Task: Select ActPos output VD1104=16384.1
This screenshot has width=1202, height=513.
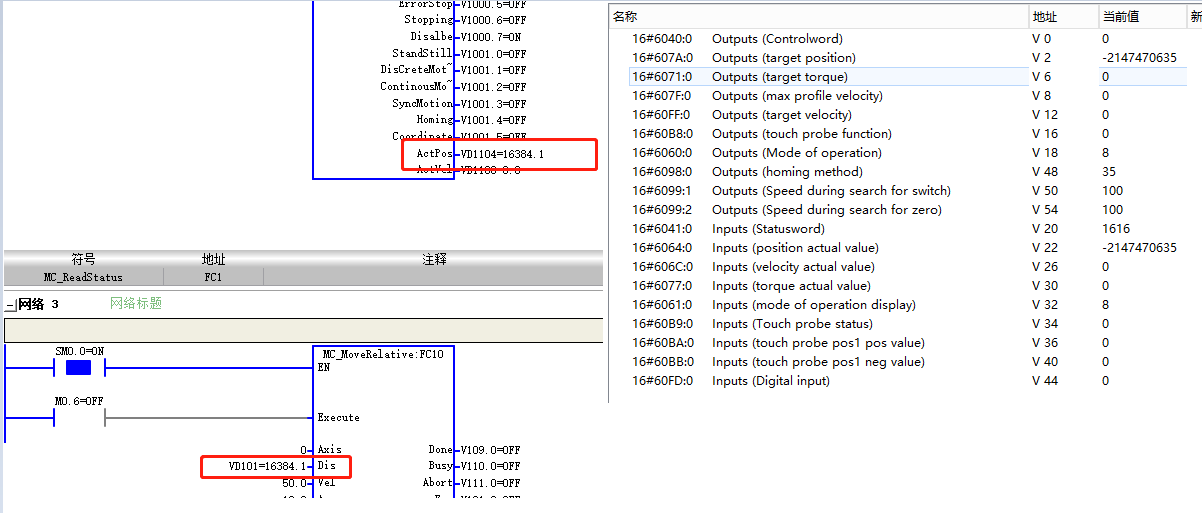Action: click(x=502, y=154)
